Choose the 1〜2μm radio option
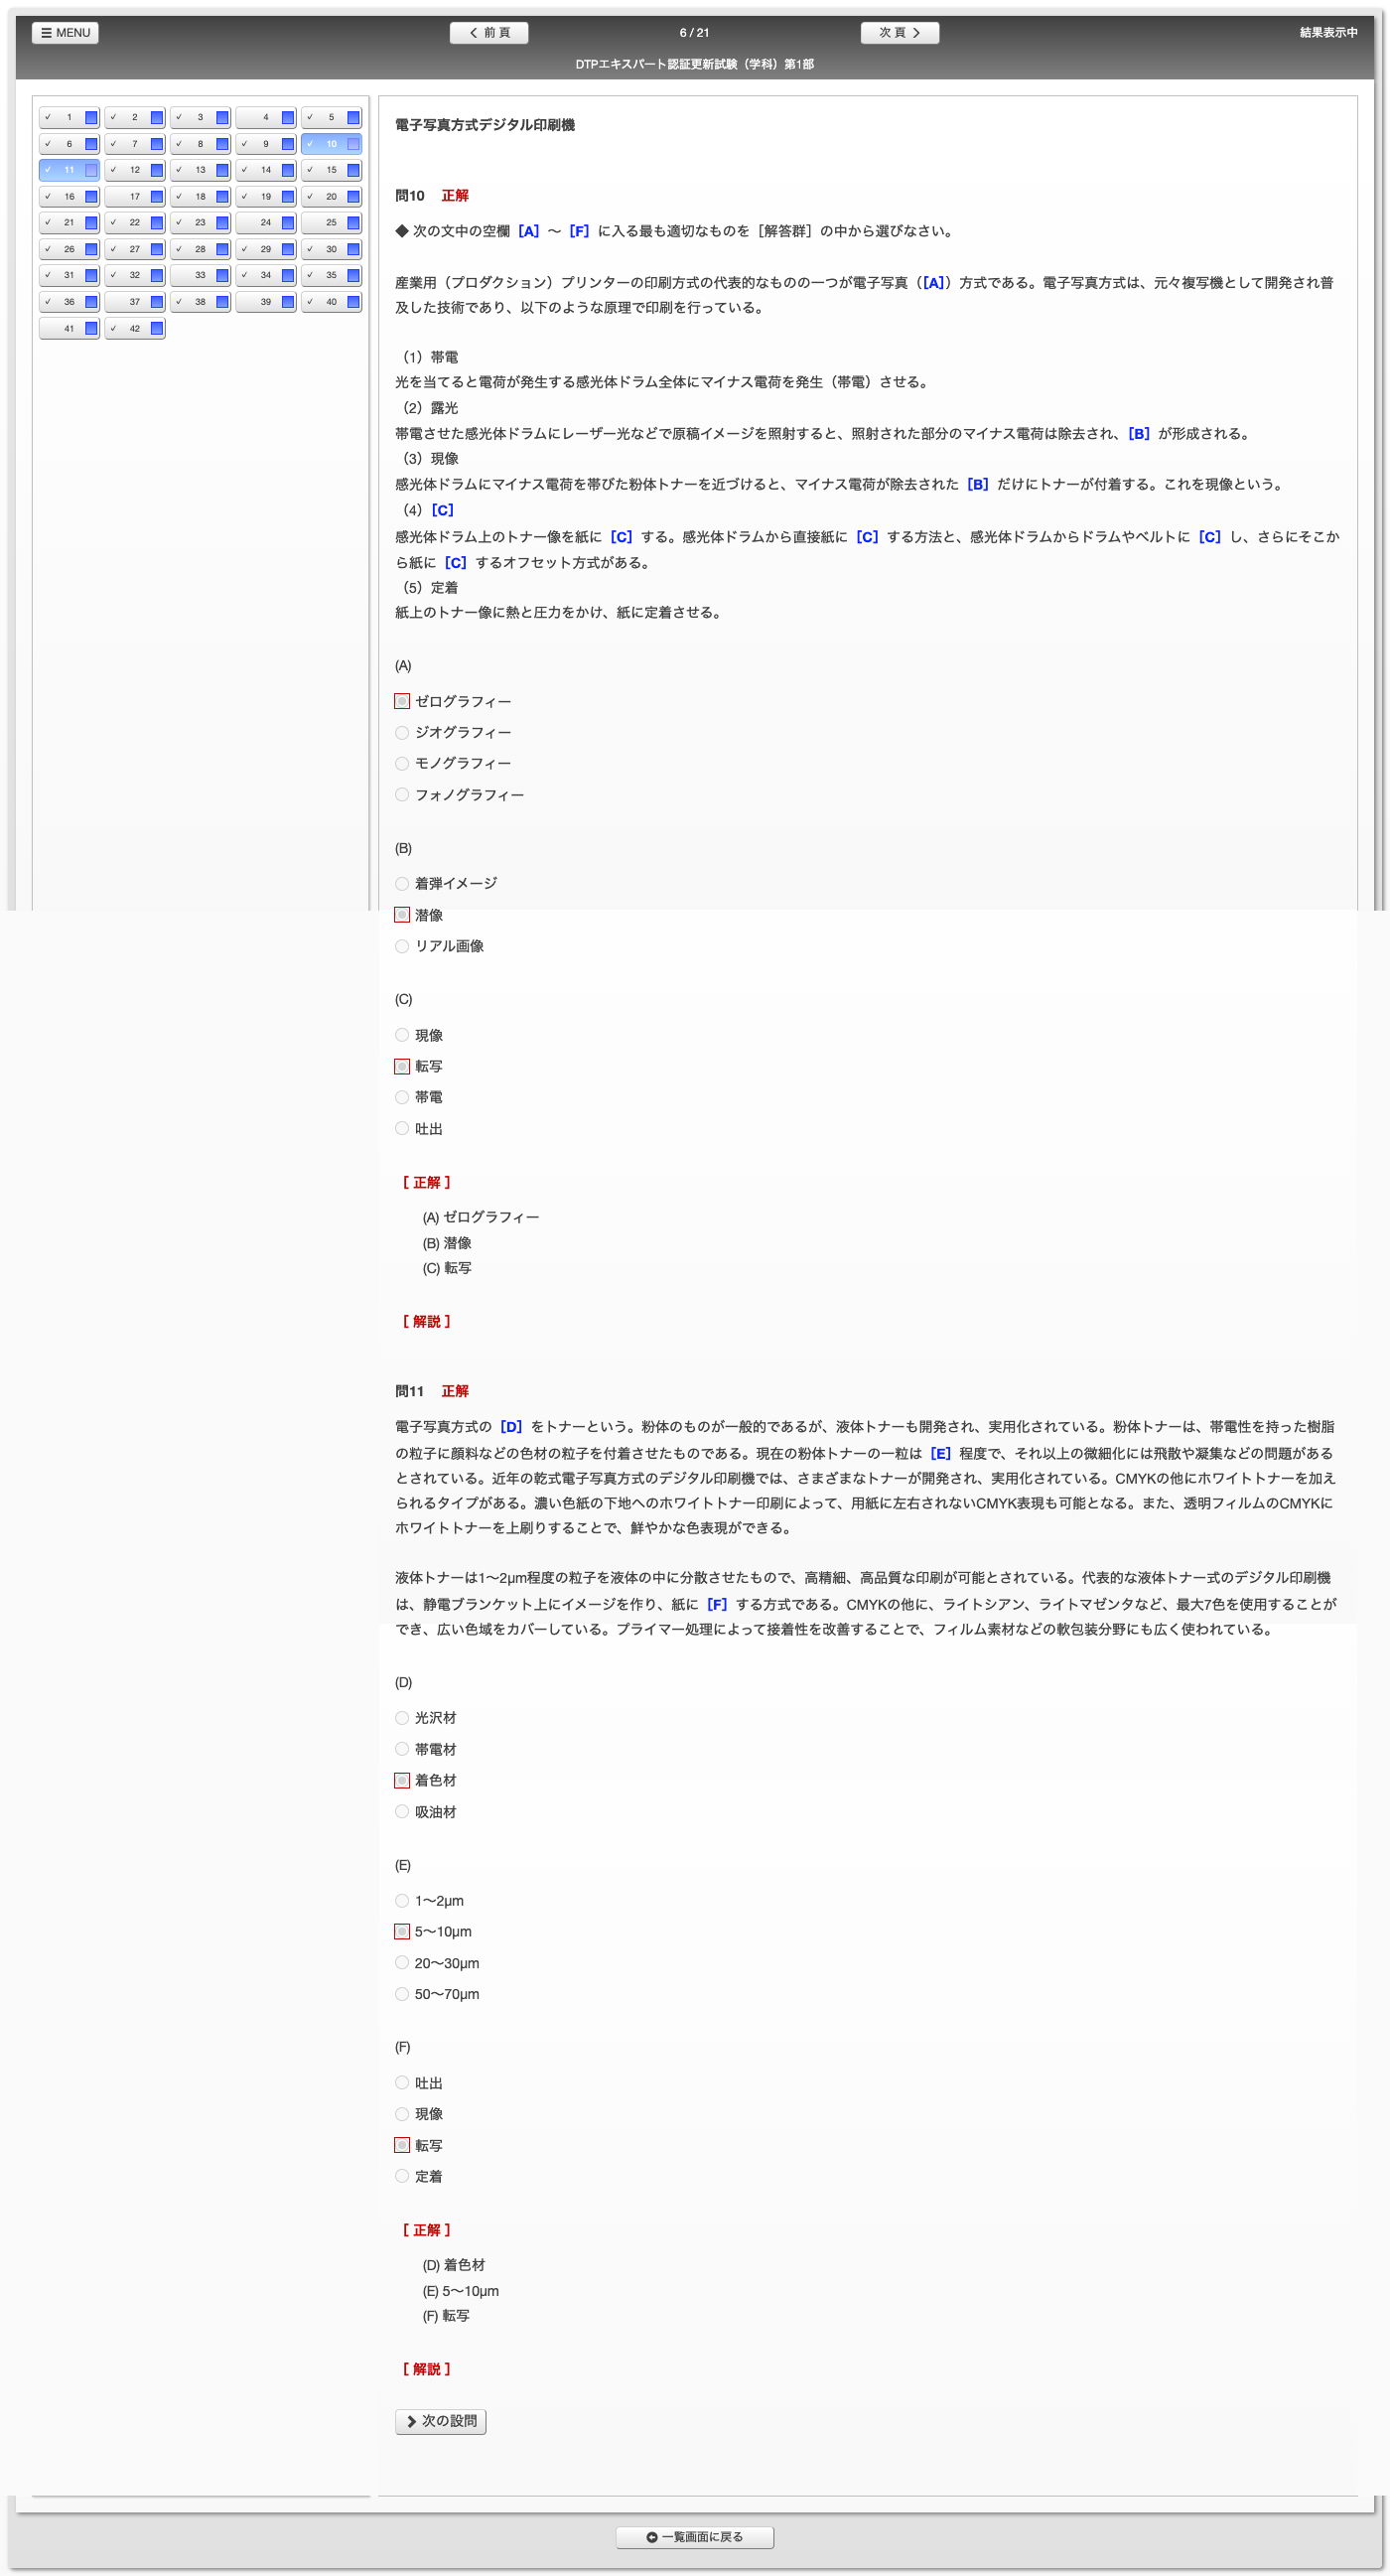This screenshot has width=1390, height=2576. click(402, 1901)
